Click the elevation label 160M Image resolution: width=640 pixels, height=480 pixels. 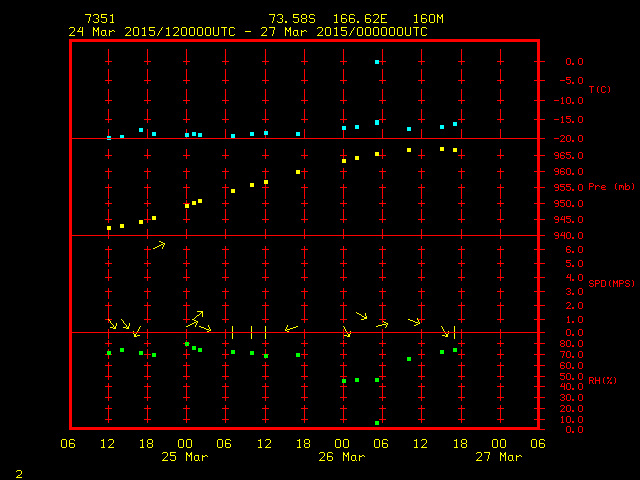pos(426,19)
